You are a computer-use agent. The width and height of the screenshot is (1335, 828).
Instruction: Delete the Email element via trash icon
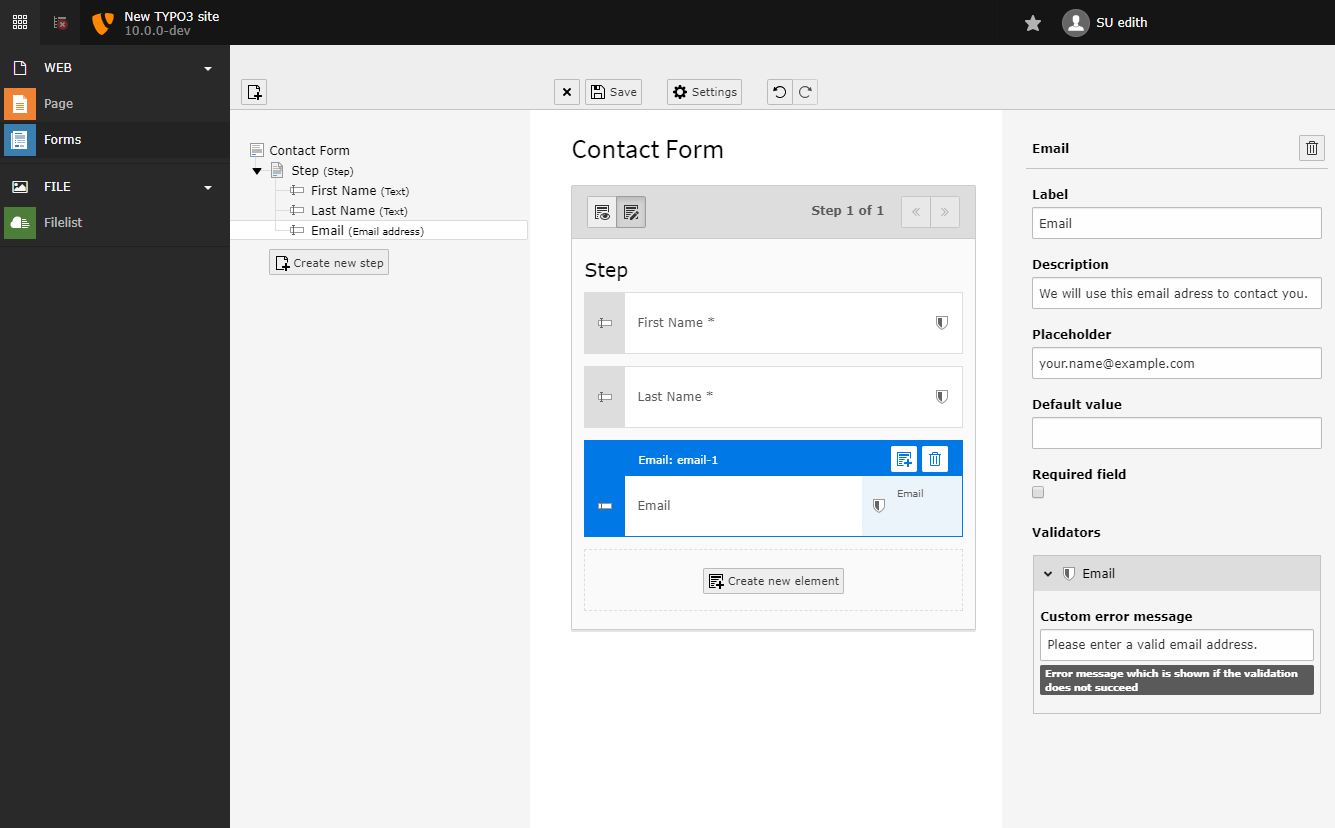click(x=934, y=458)
